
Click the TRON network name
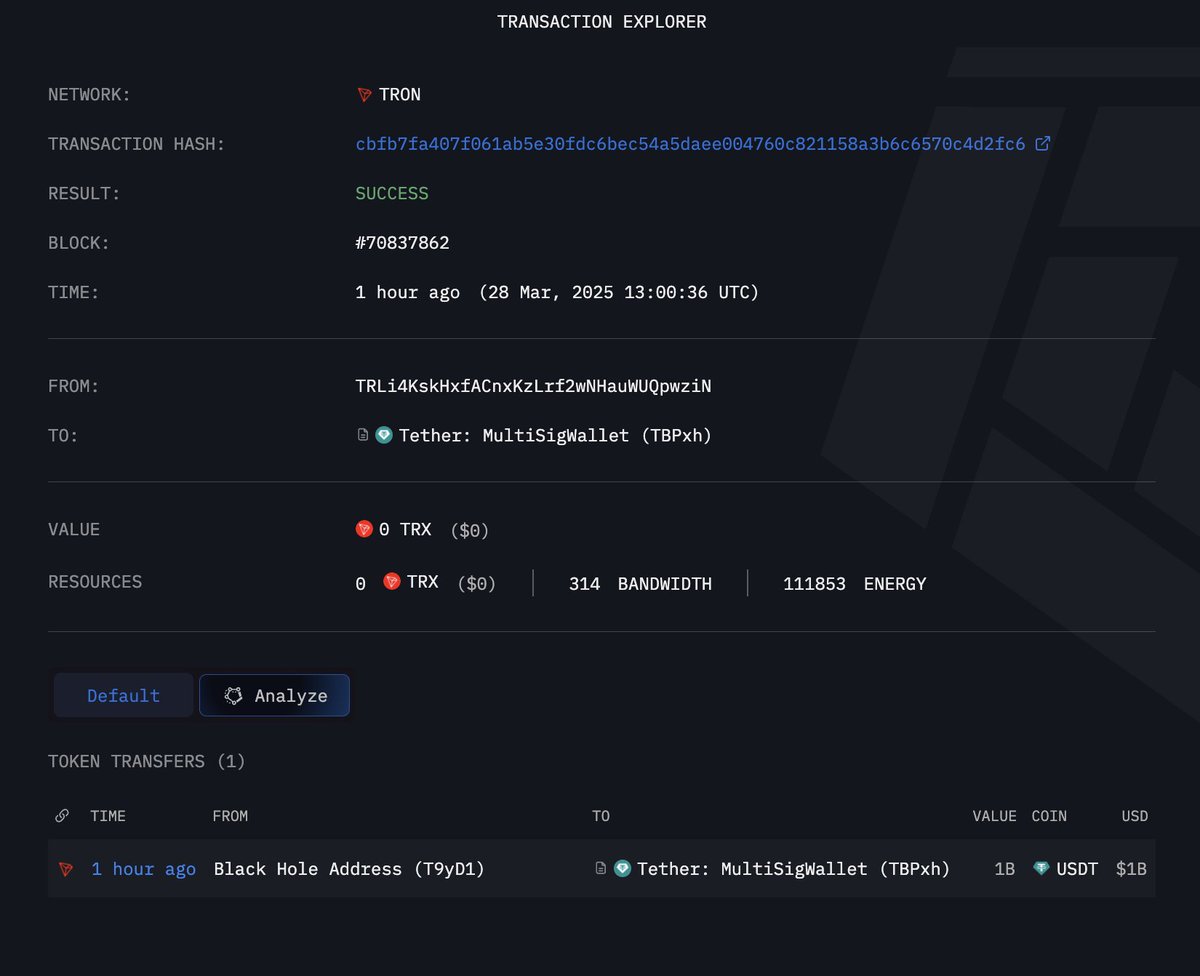pos(400,95)
